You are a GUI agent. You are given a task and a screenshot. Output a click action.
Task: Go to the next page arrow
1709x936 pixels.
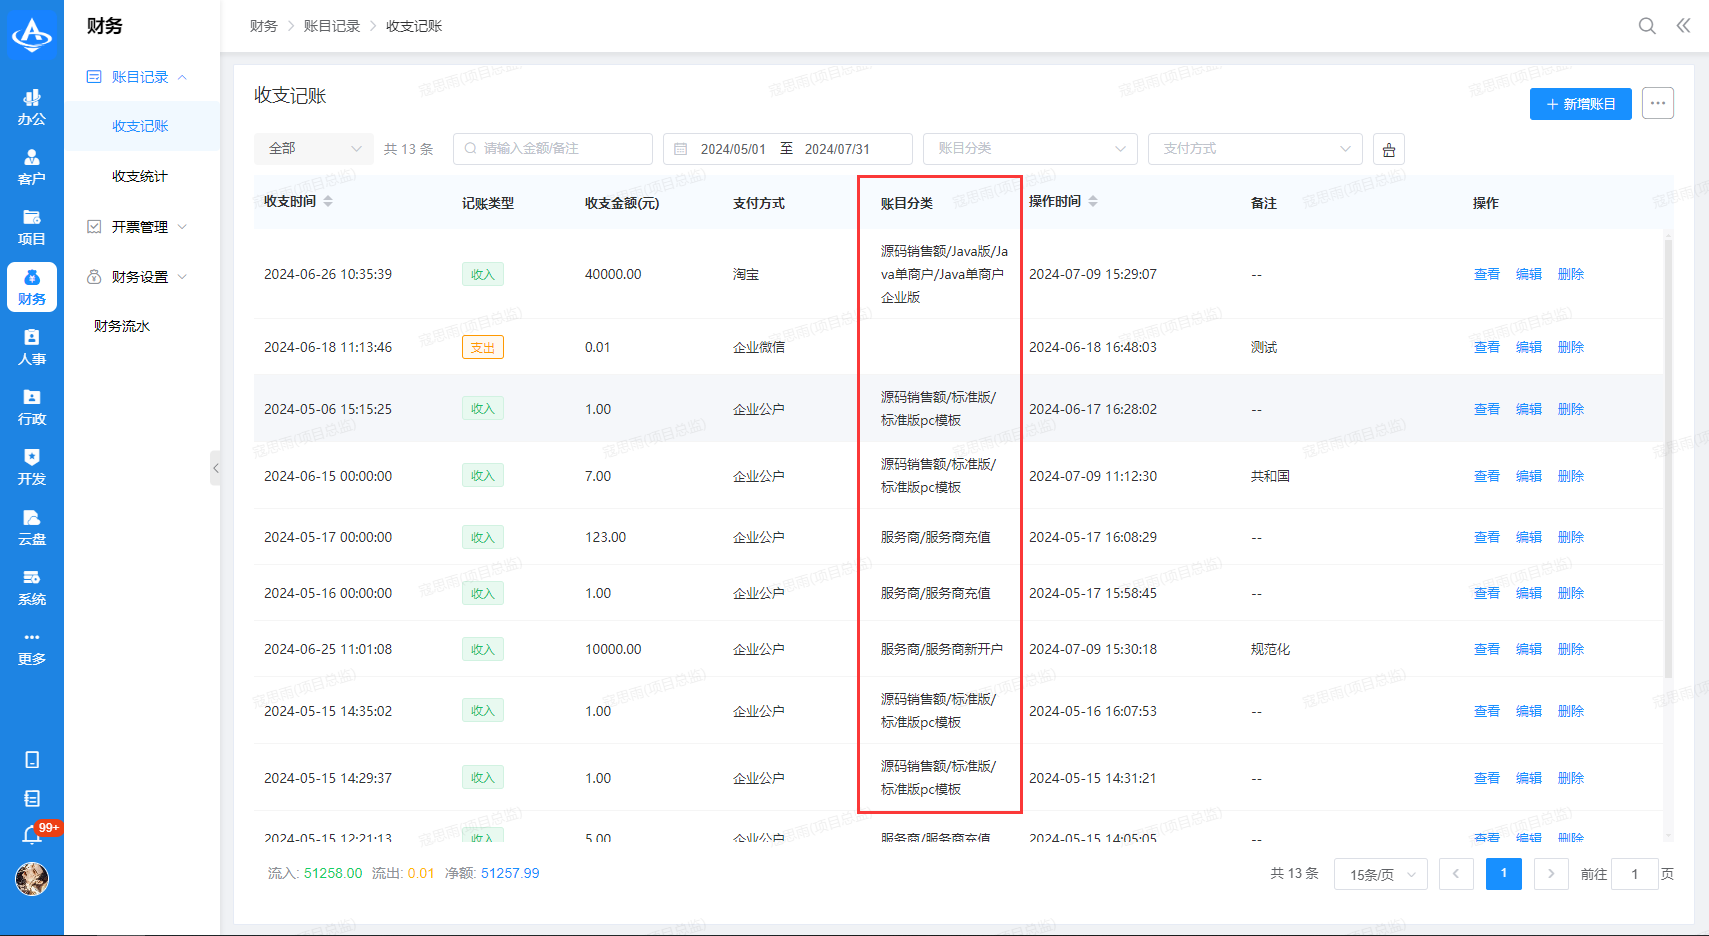(x=1551, y=874)
